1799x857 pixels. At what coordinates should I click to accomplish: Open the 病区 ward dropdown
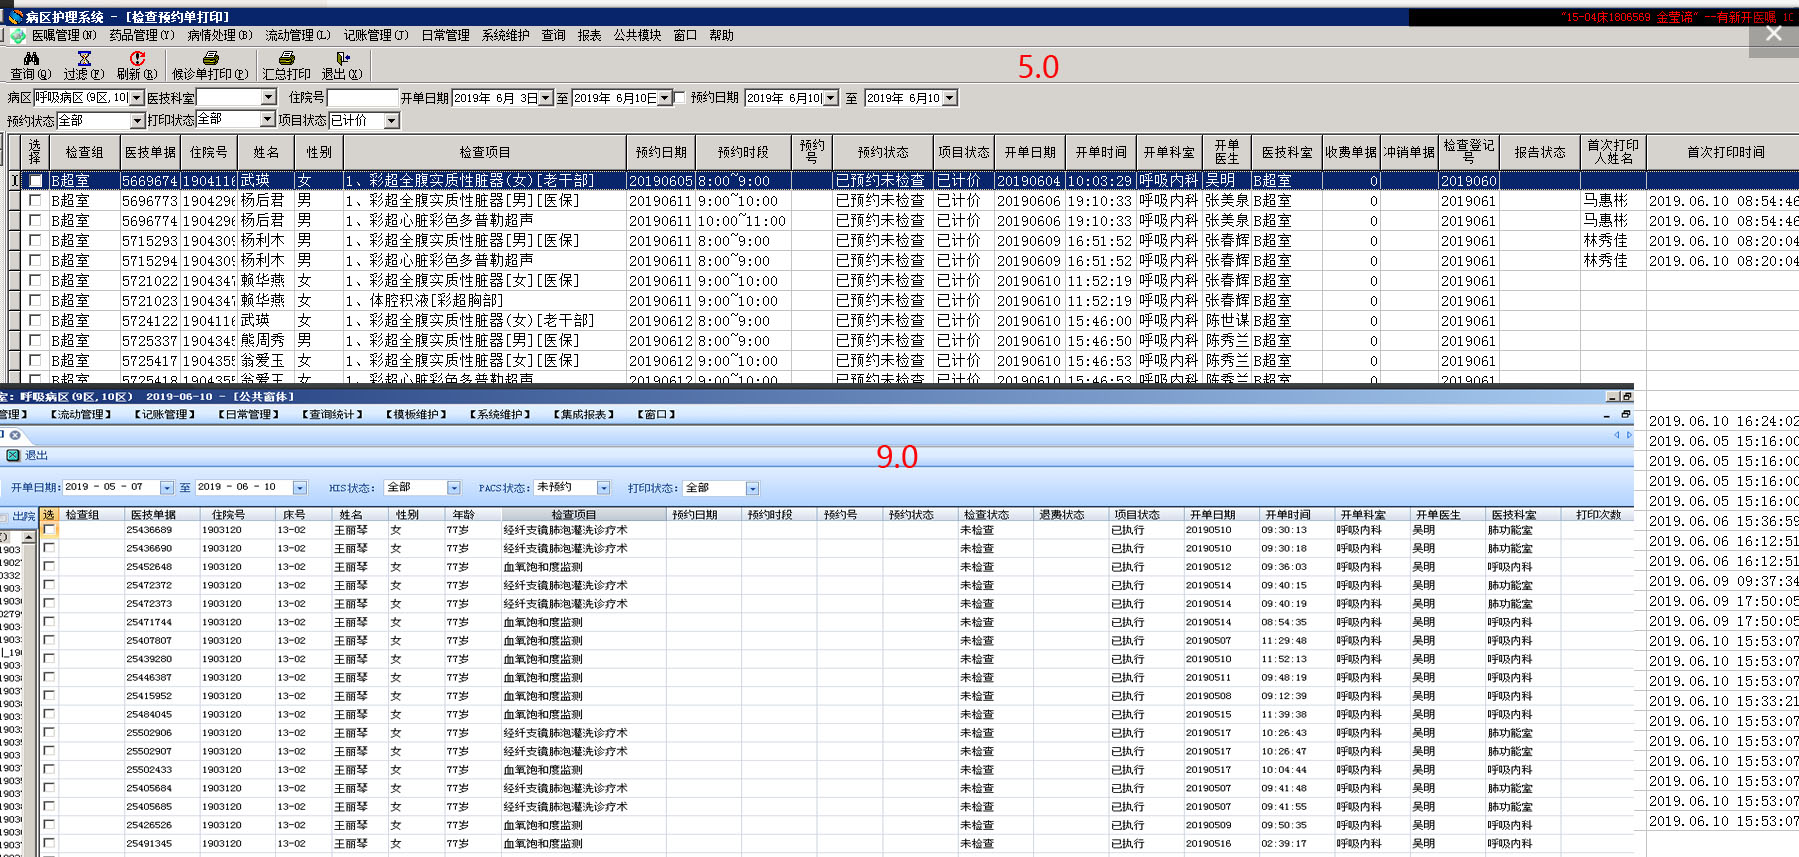(137, 98)
